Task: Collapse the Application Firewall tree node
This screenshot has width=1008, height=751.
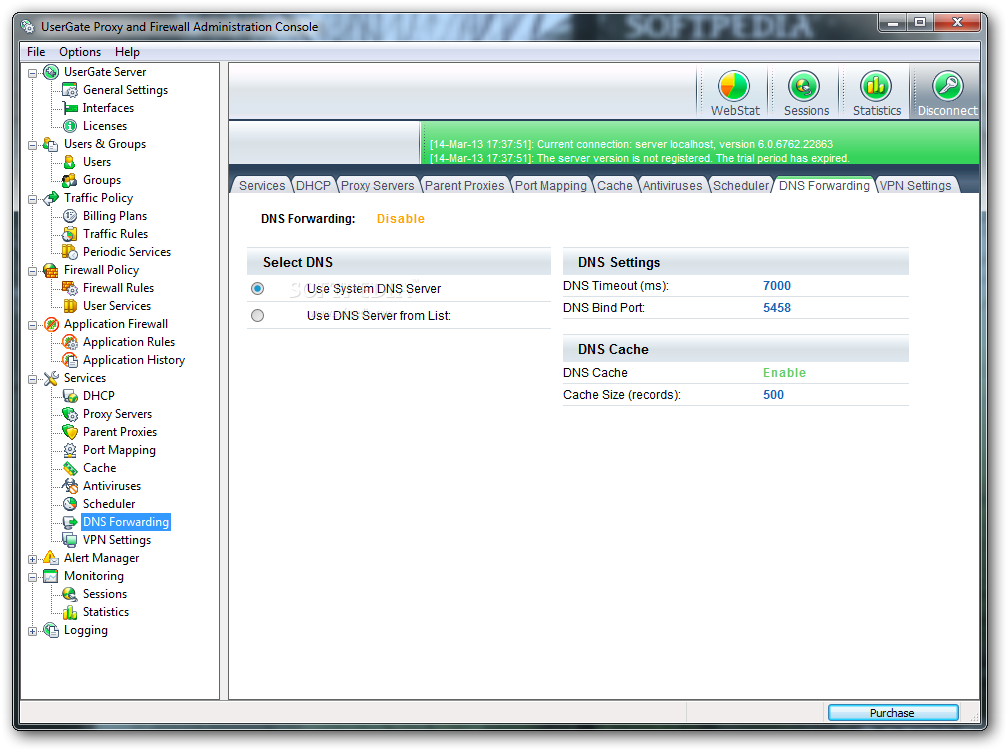Action: tap(32, 325)
